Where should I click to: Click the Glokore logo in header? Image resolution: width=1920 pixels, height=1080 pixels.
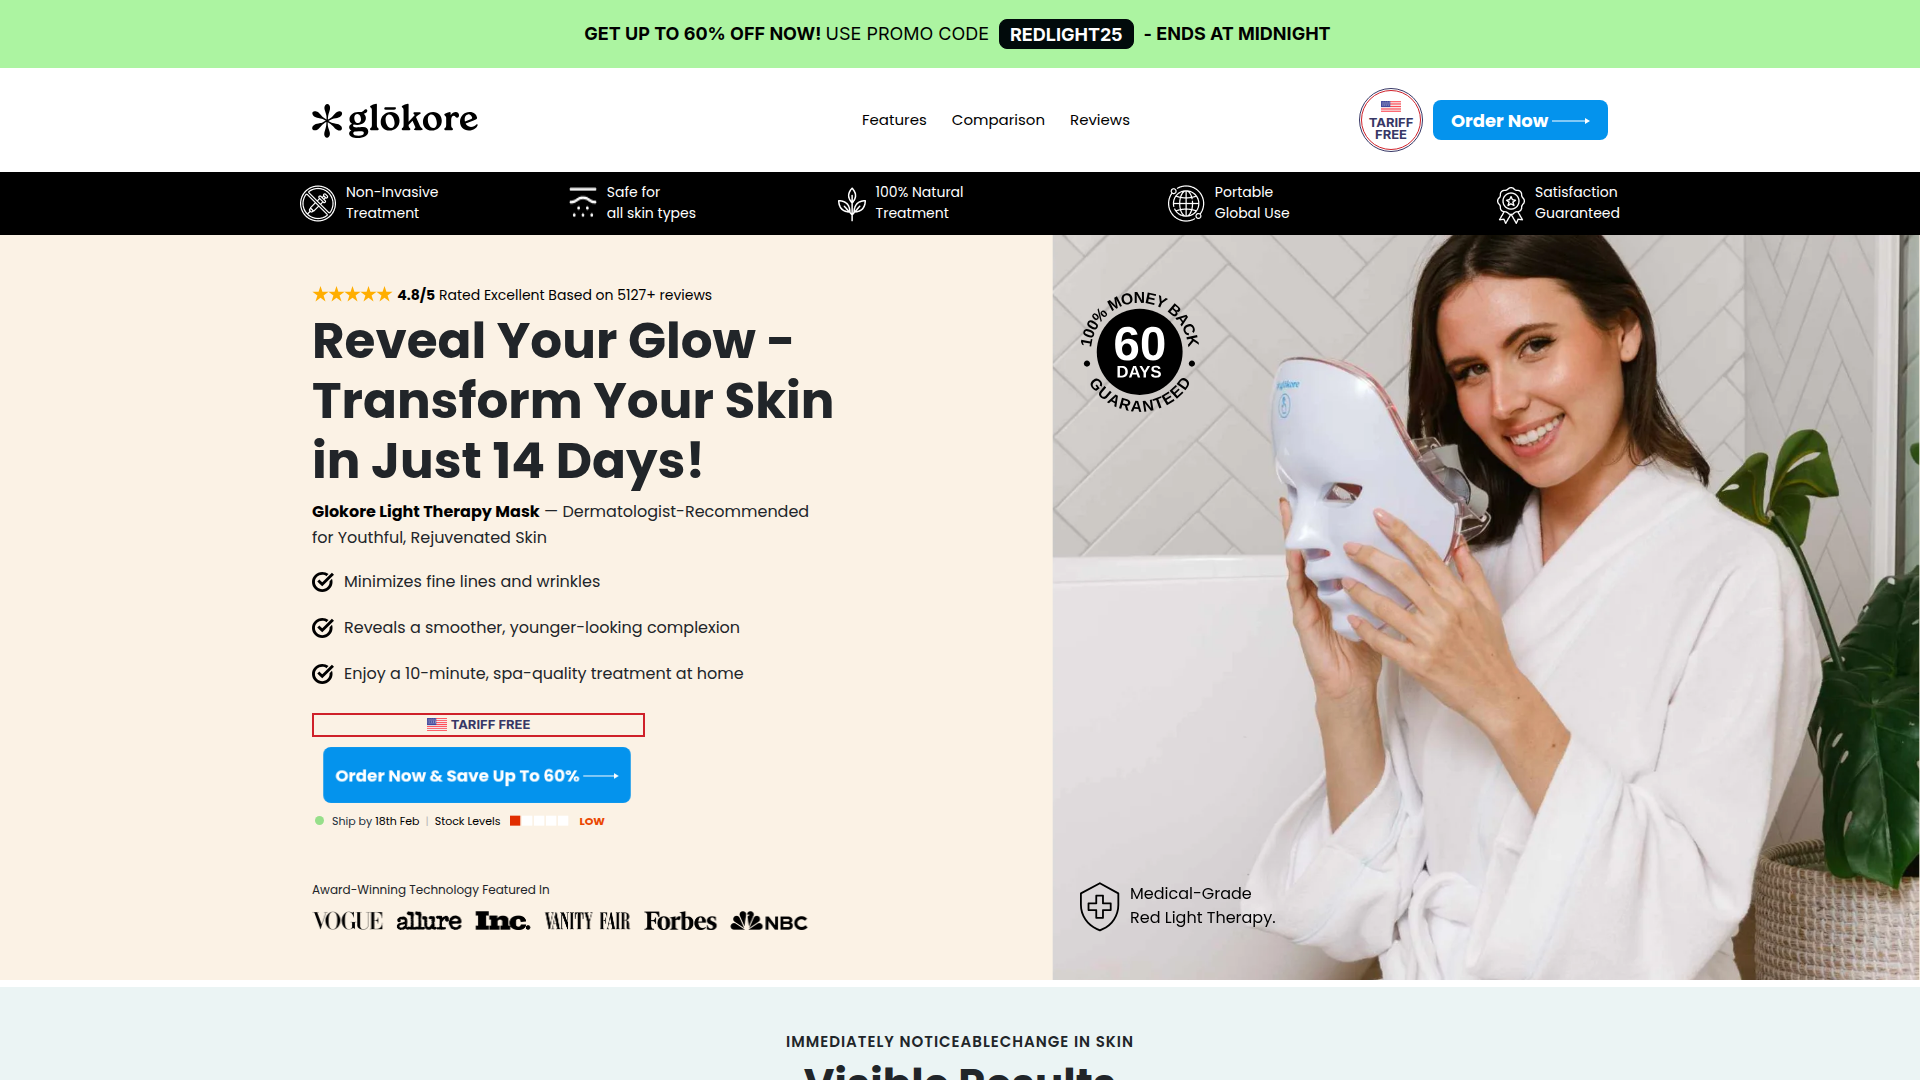(x=394, y=120)
